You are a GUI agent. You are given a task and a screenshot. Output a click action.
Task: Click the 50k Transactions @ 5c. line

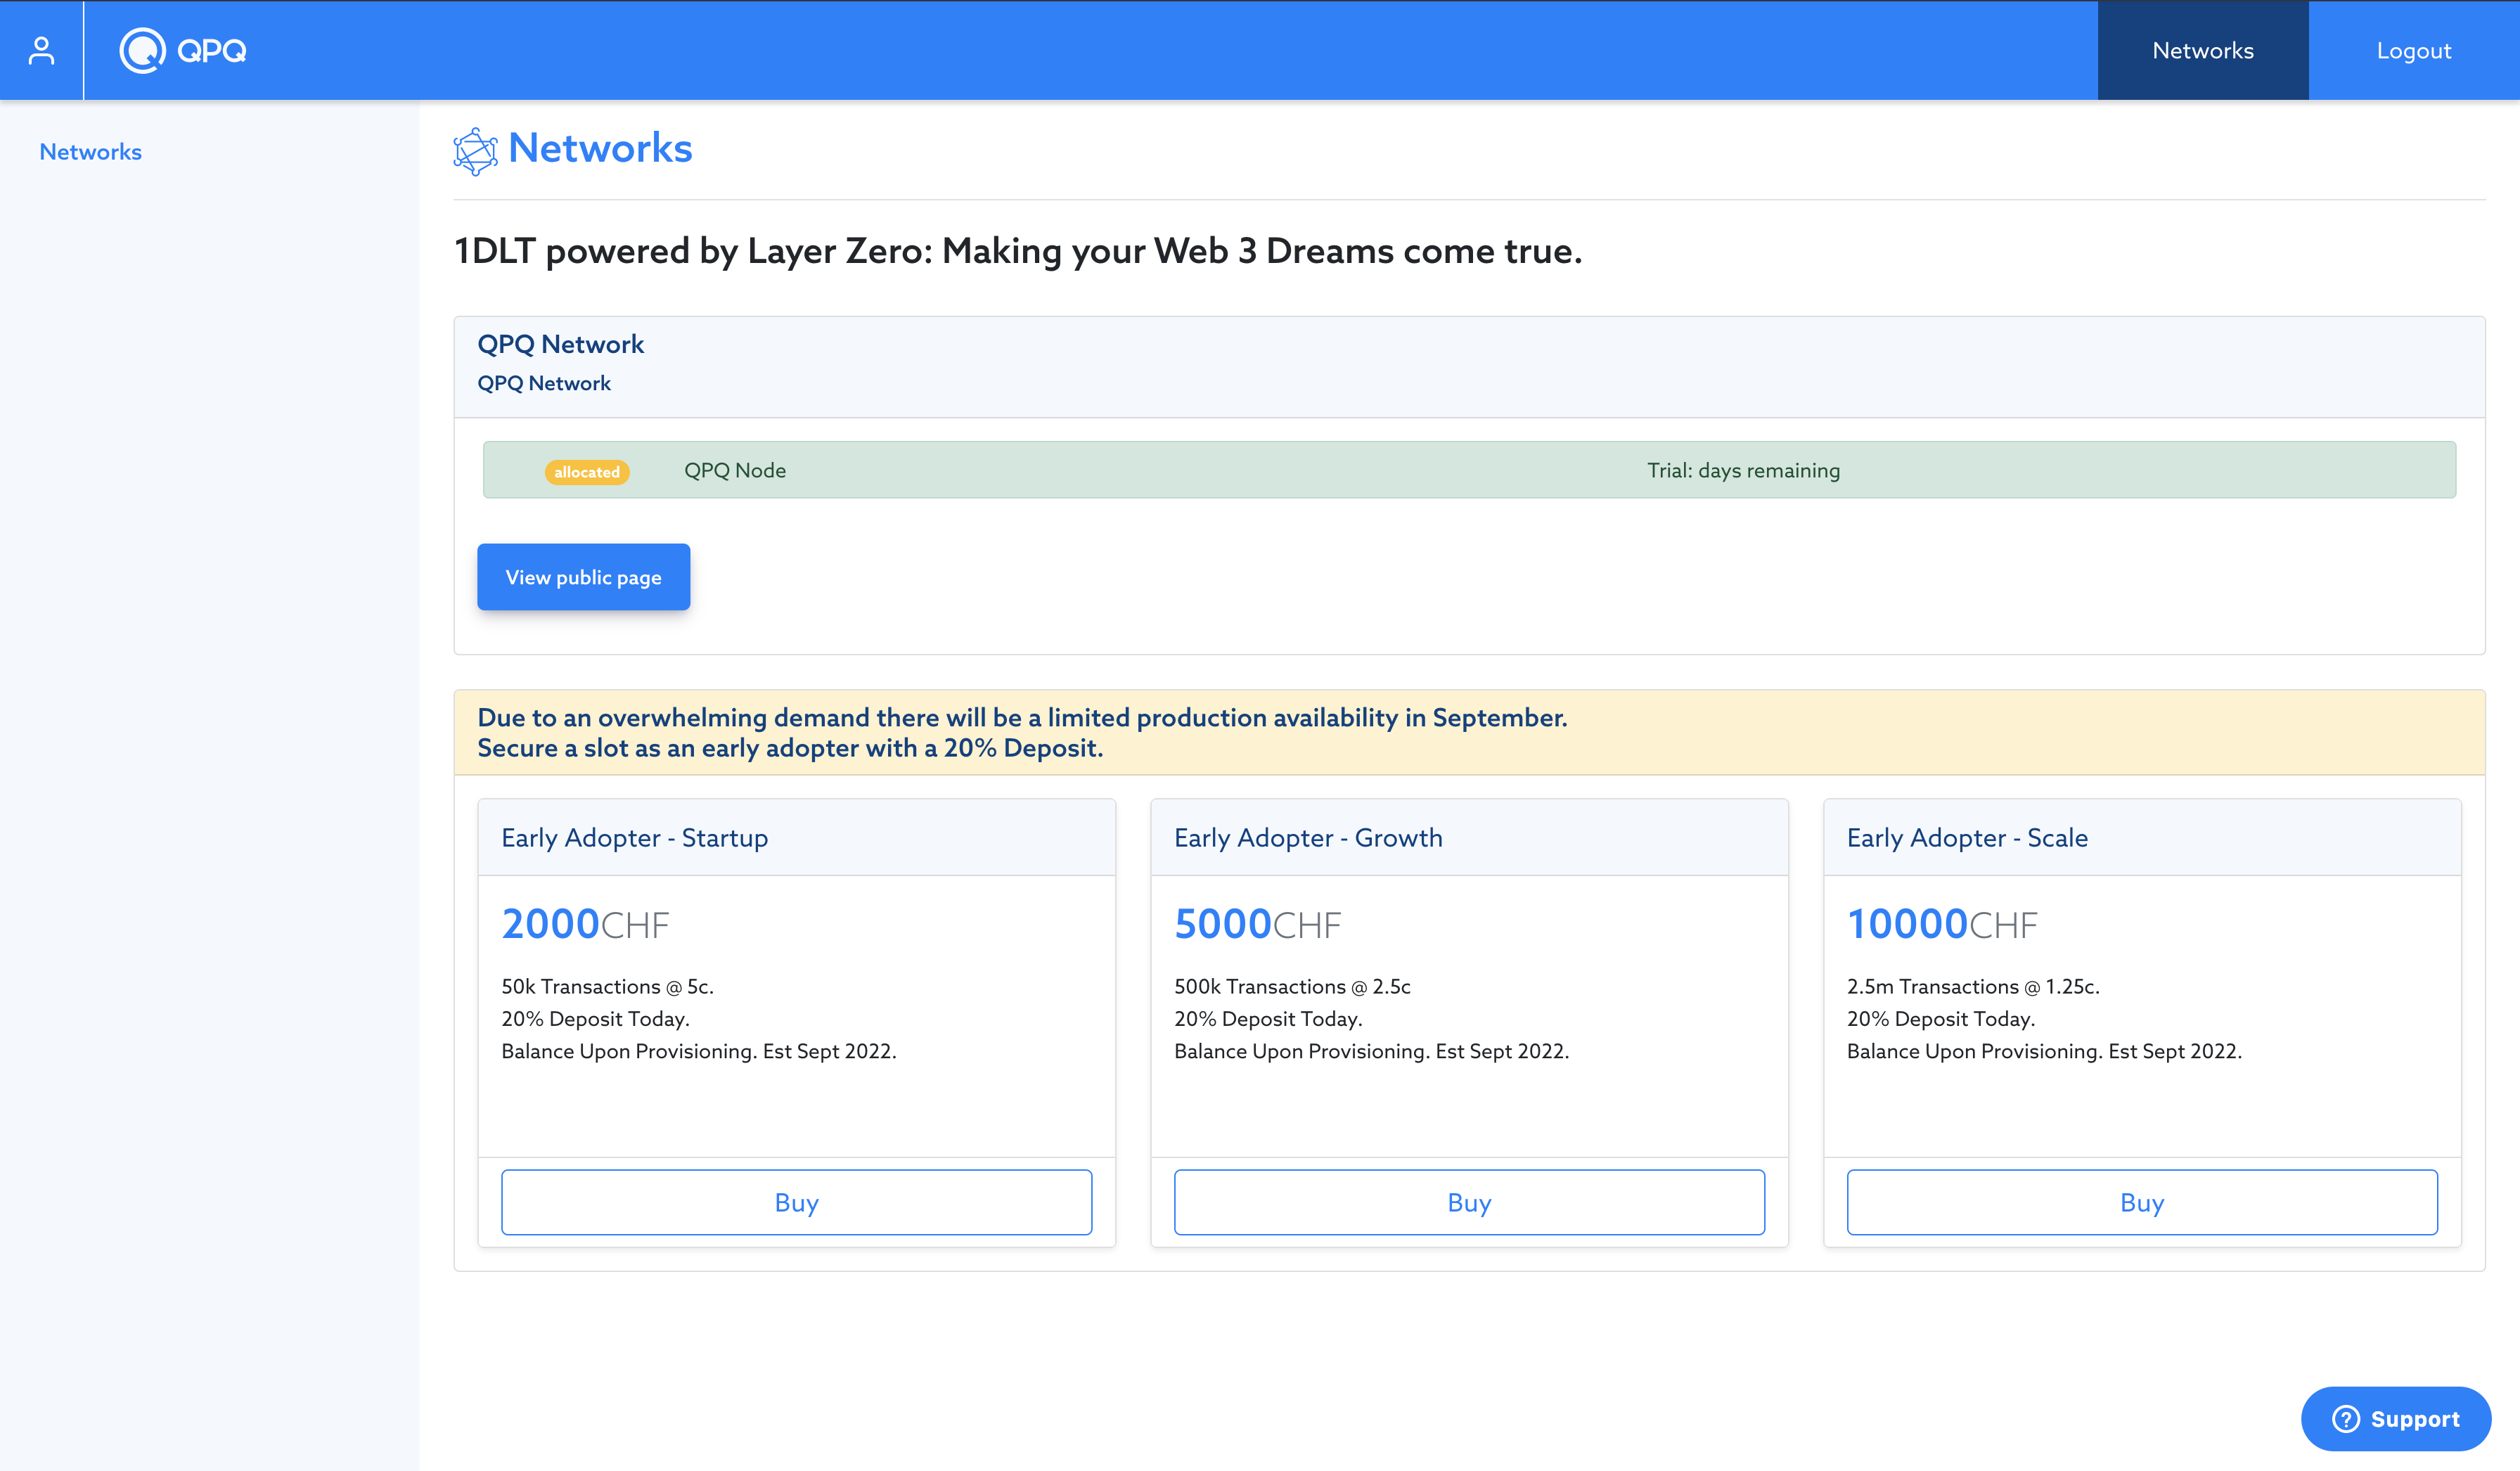(607, 986)
